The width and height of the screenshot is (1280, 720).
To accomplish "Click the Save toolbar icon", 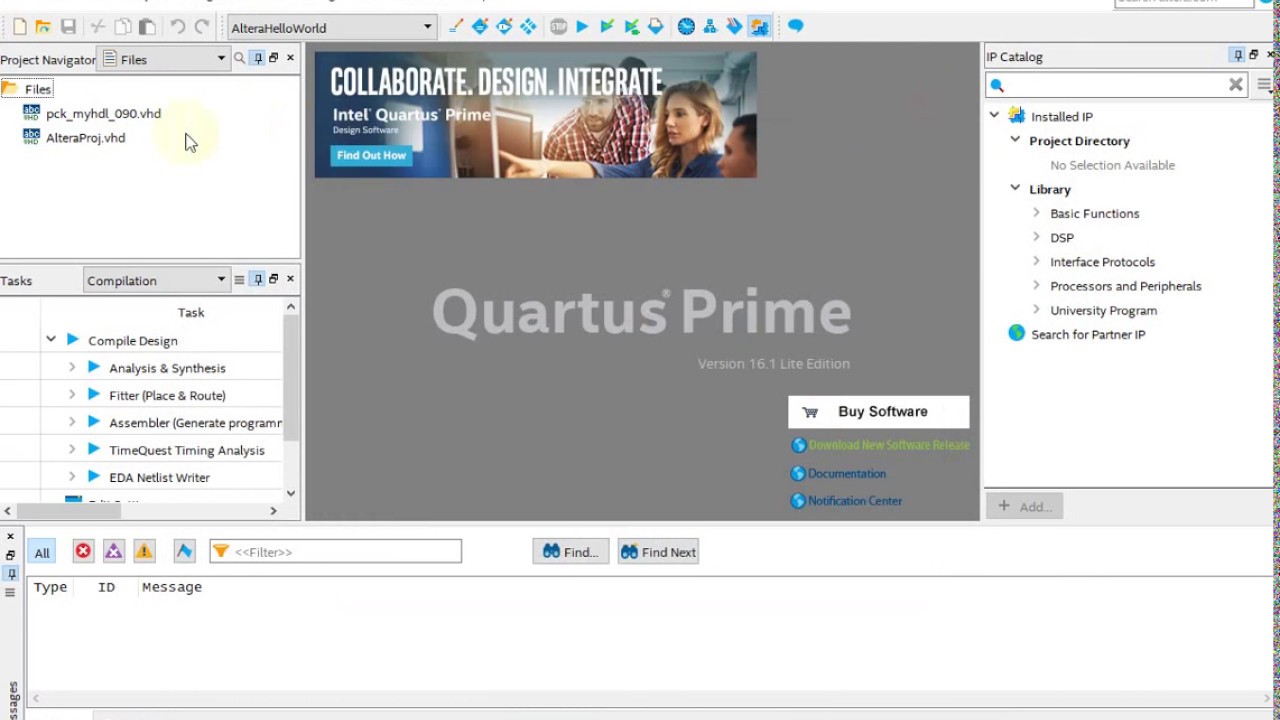I will (x=68, y=27).
